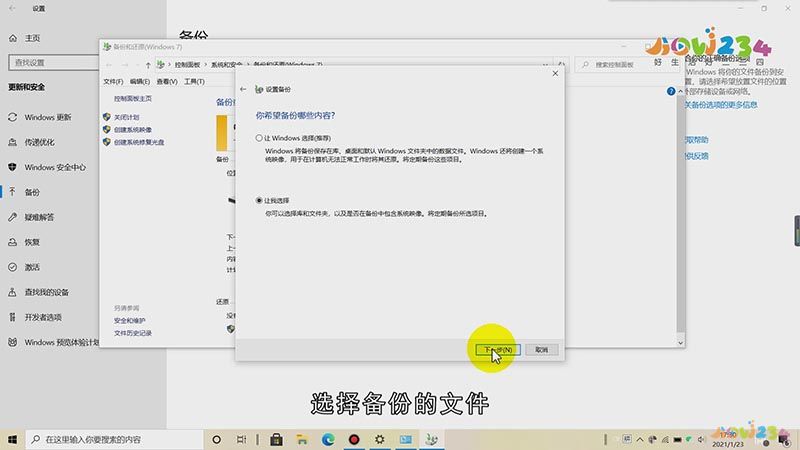Open Windows 更新 in Settings sidebar

point(48,117)
